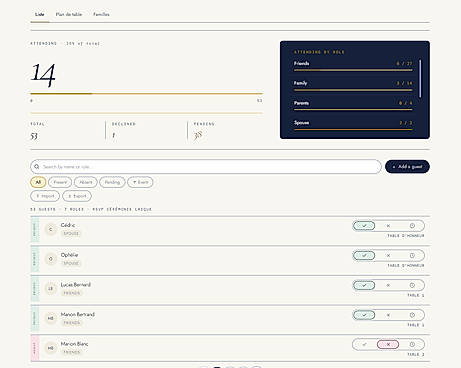This screenshot has width=461, height=368.
Task: Click the Spouse role progress bar
Action: pos(353,129)
